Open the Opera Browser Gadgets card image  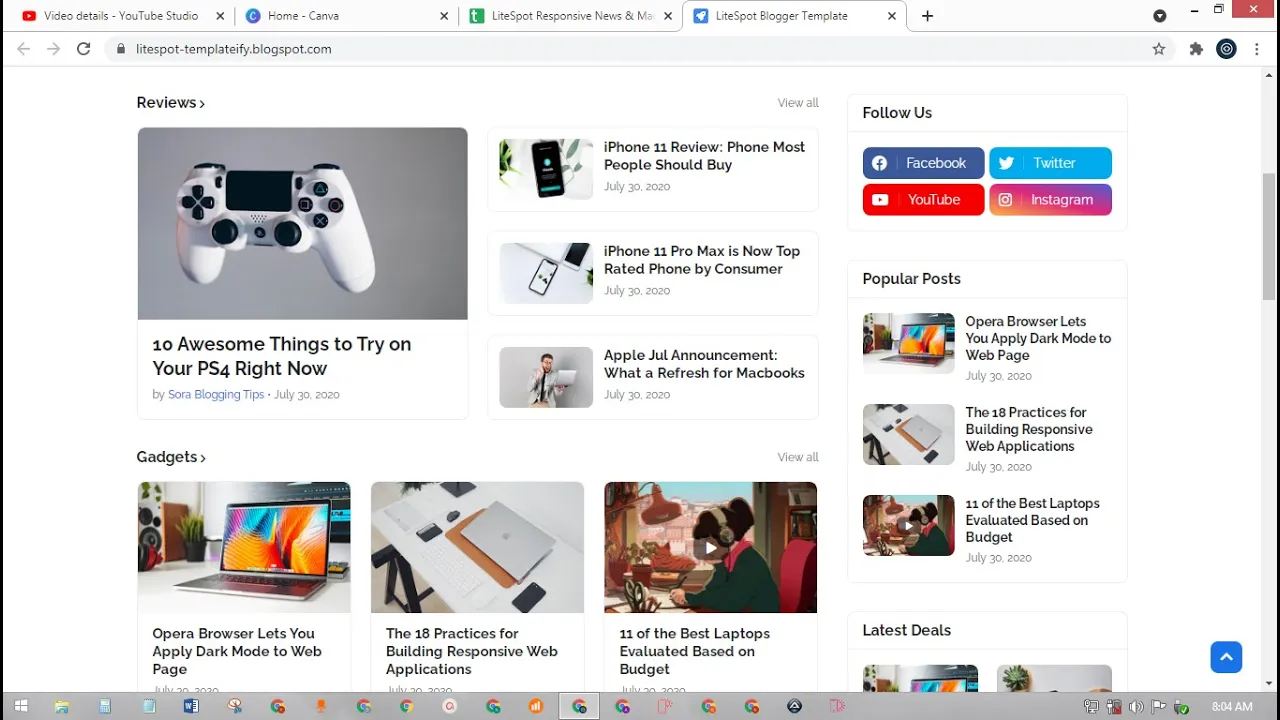(244, 547)
